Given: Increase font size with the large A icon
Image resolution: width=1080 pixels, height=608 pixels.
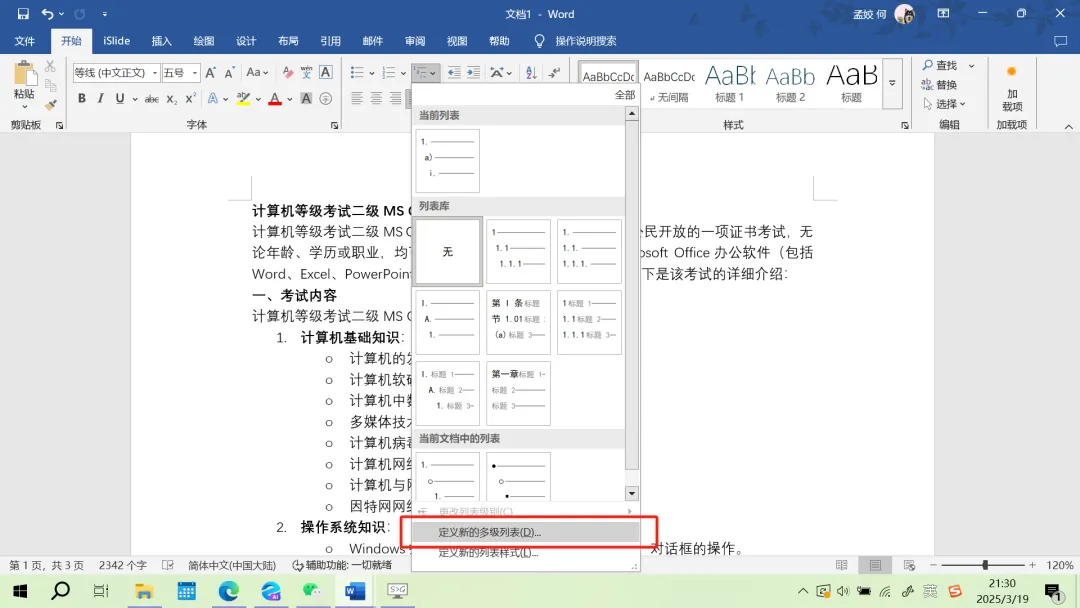Looking at the screenshot, I should 211,72.
